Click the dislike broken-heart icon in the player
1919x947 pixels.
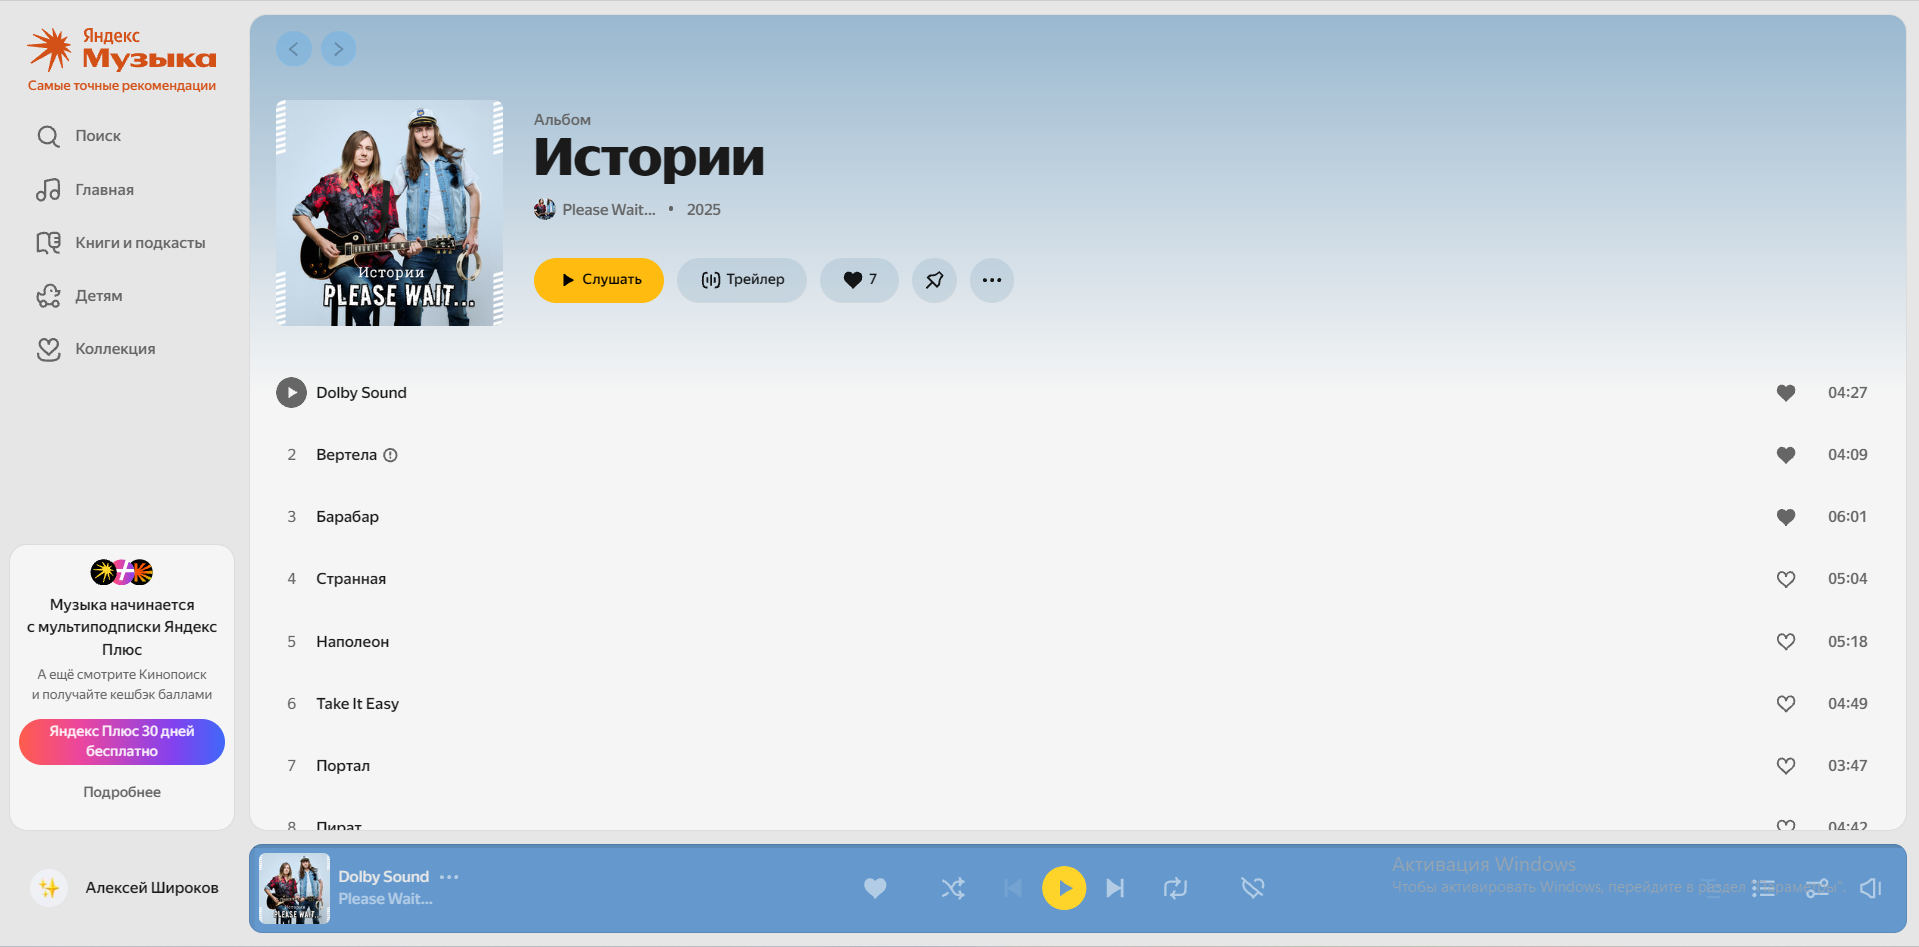[x=1252, y=888]
